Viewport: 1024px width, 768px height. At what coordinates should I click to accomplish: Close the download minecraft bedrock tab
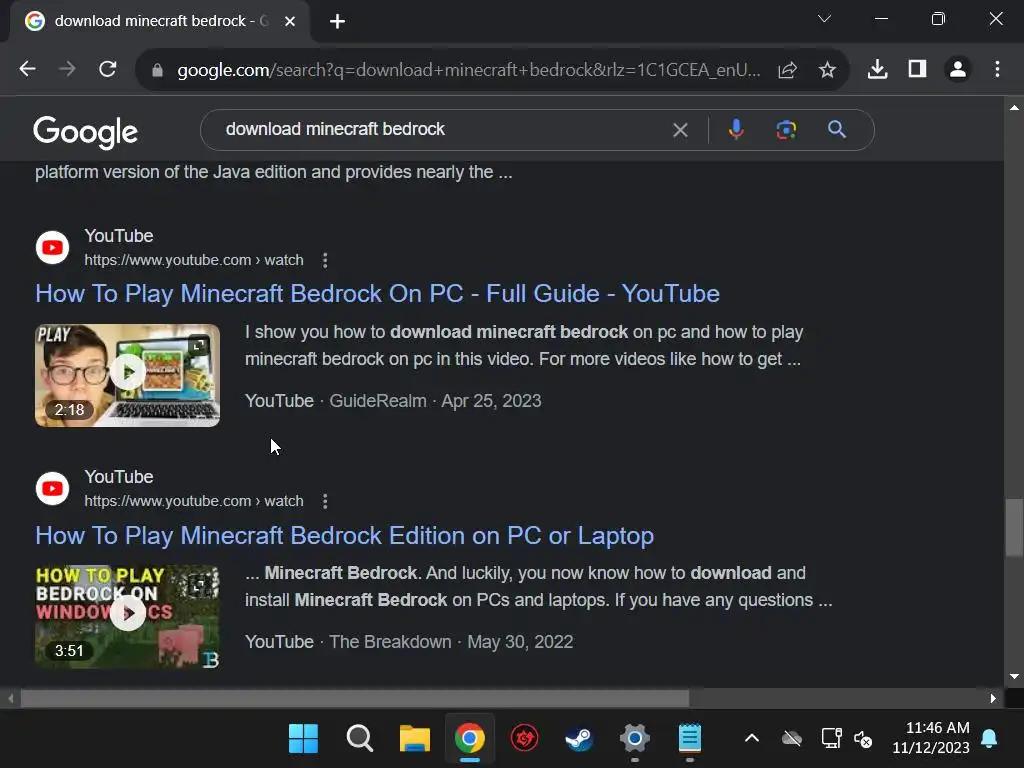290,22
